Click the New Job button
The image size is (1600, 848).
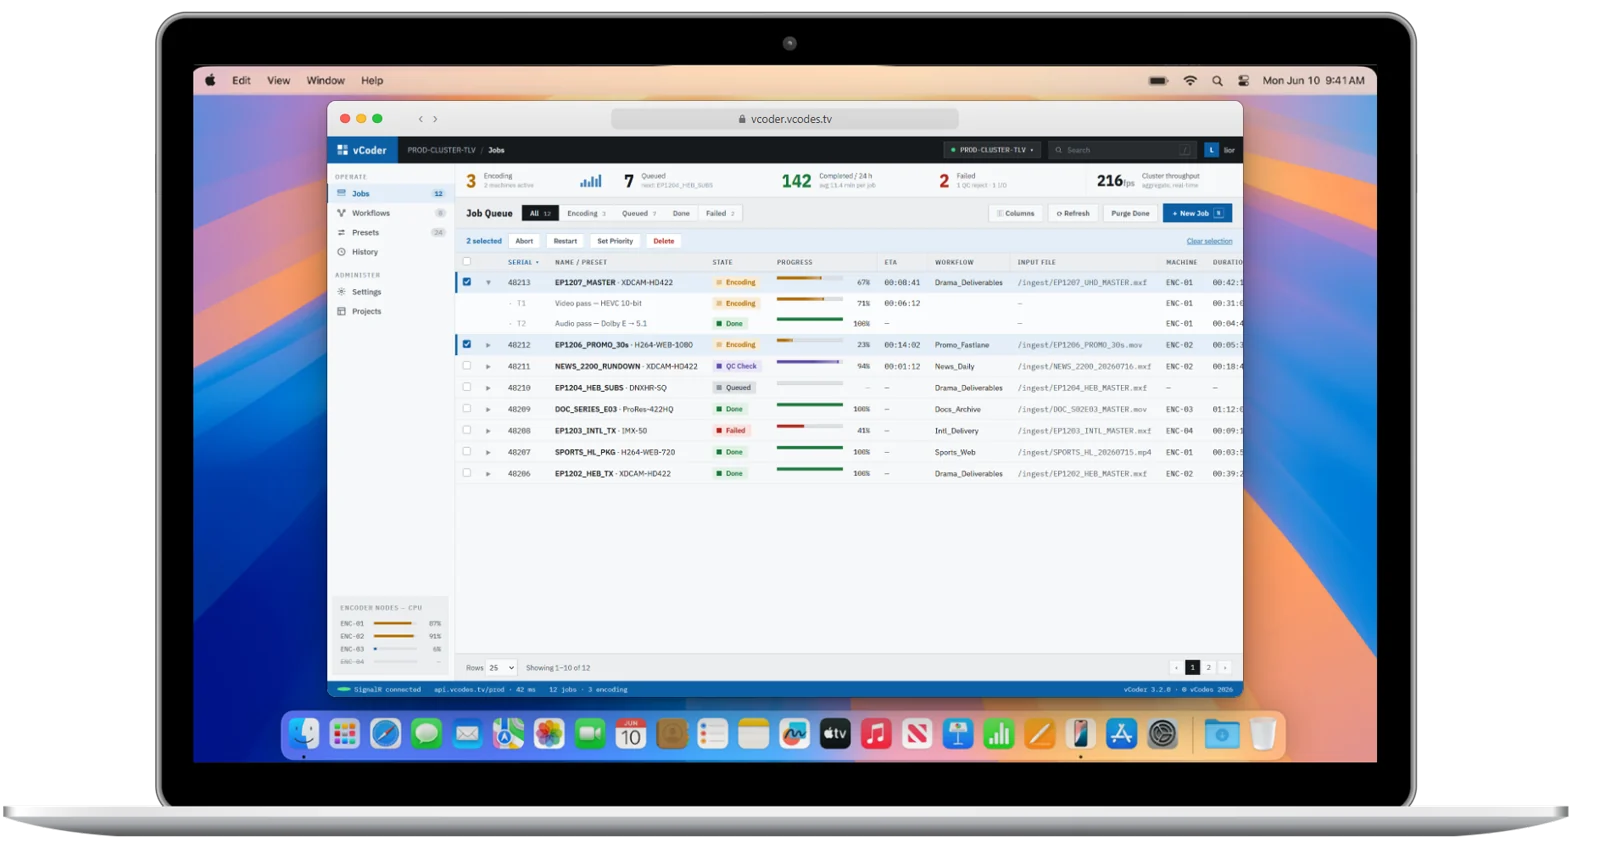[x=1197, y=213]
